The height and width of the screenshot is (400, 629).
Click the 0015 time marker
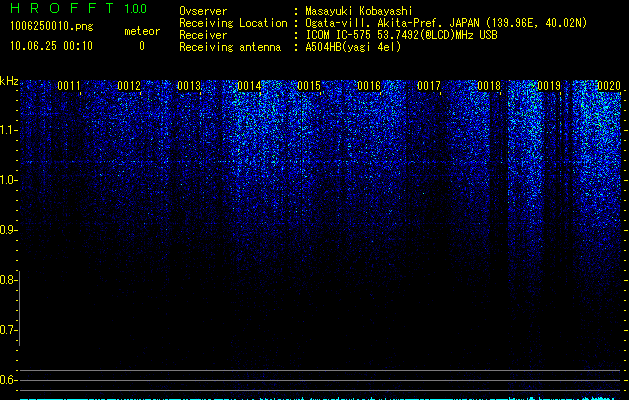(309, 86)
